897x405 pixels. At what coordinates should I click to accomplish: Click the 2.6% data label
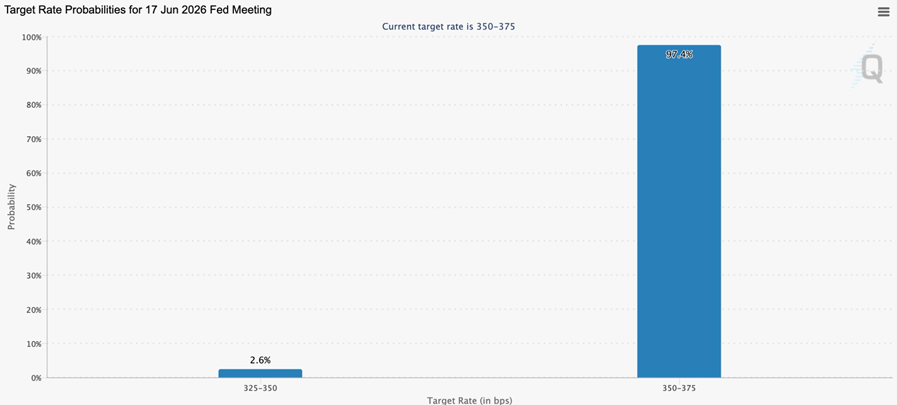click(x=260, y=360)
